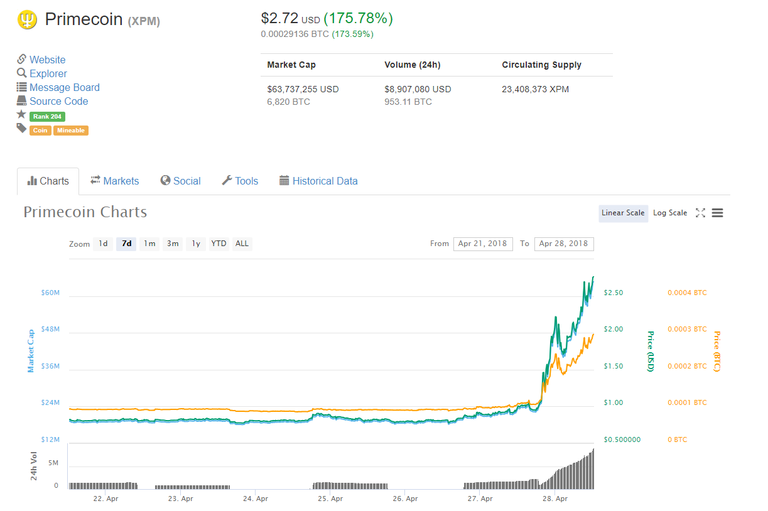Set chart zoom to ALL
Viewport: 768px width, 511px height.
pos(242,243)
